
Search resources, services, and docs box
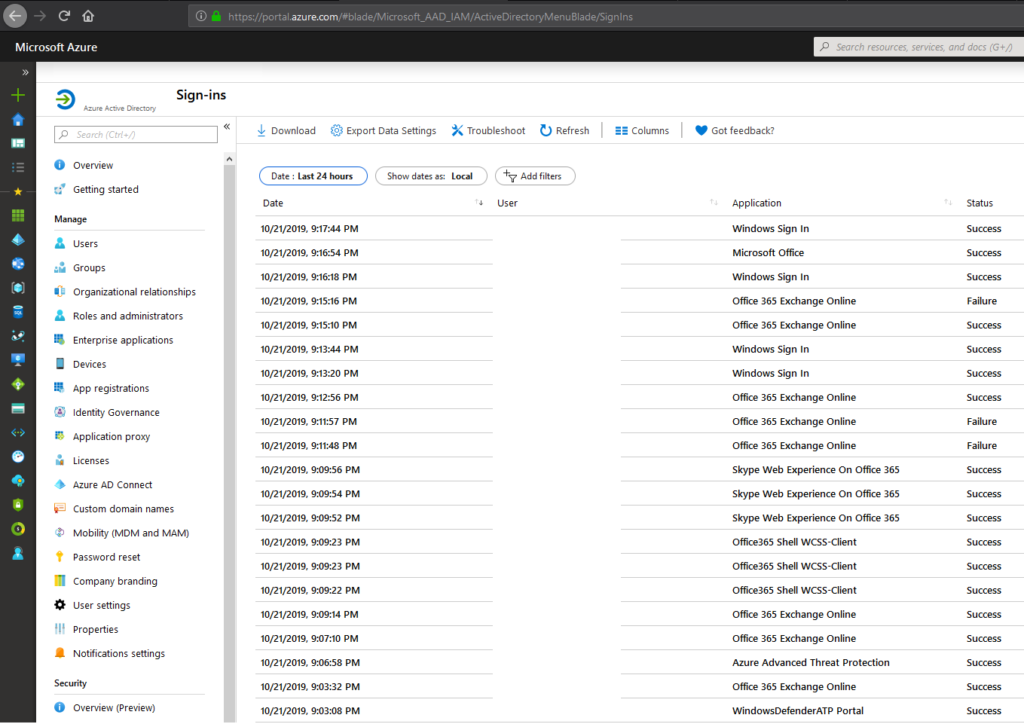coord(919,47)
